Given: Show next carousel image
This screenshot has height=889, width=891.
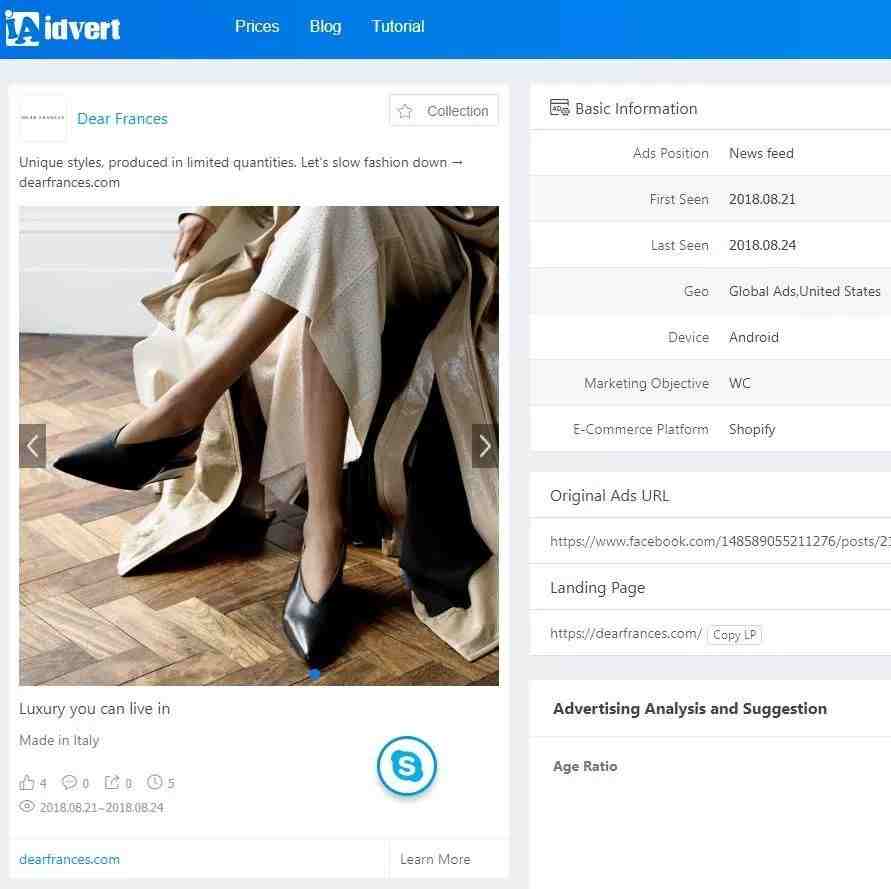Looking at the screenshot, I should [x=485, y=446].
